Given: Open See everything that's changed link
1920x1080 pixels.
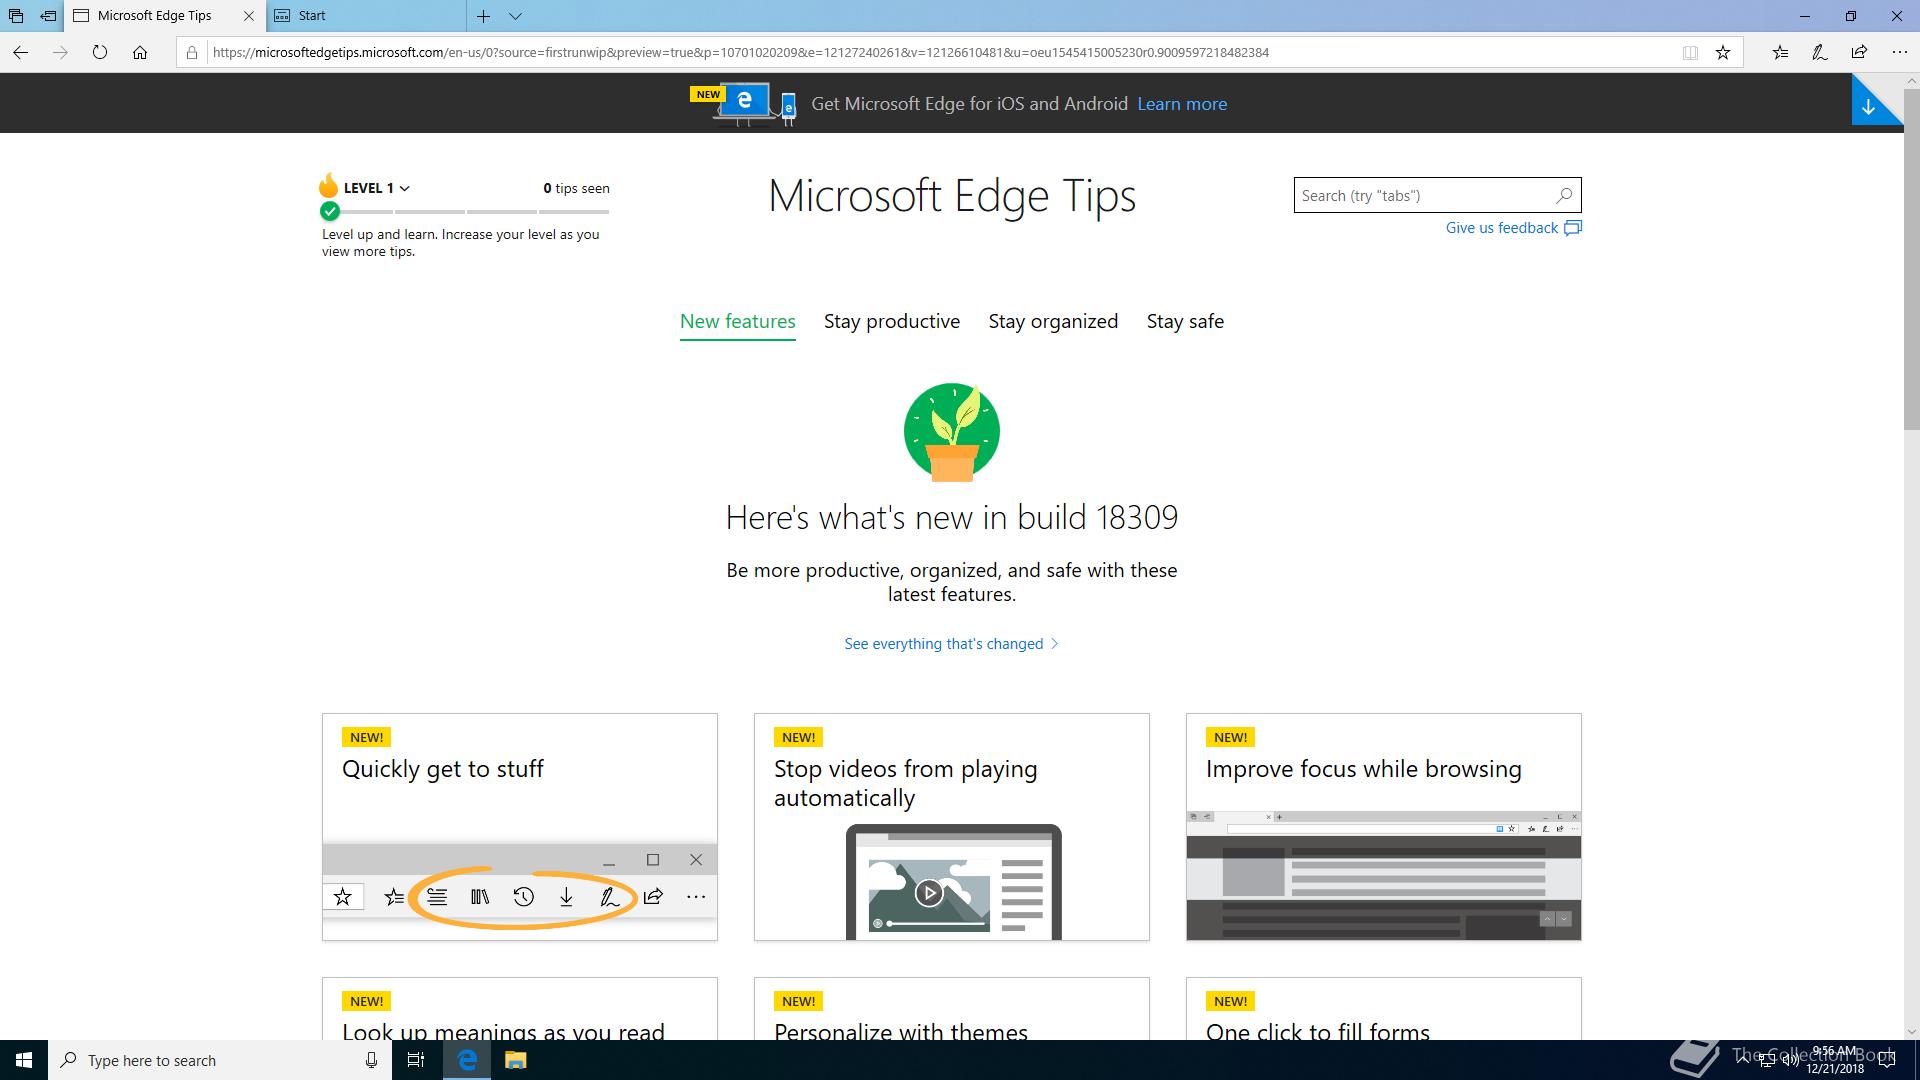Looking at the screenshot, I should [x=951, y=644].
